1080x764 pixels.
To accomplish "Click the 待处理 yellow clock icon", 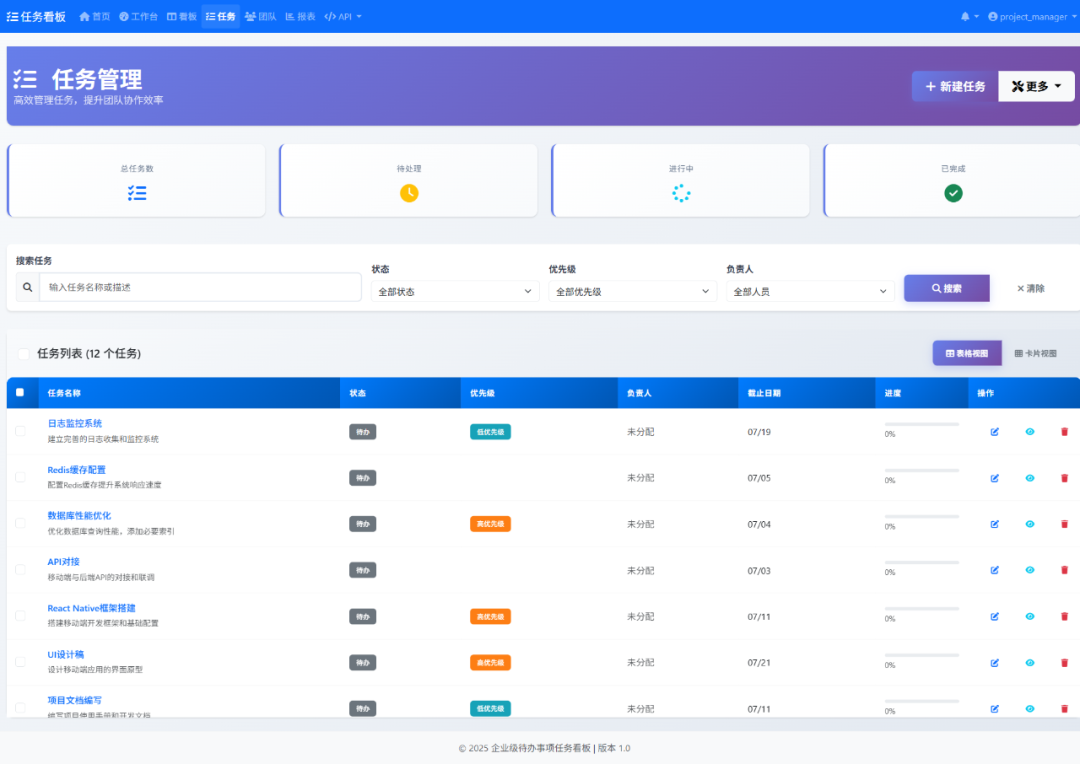I will click(x=409, y=194).
